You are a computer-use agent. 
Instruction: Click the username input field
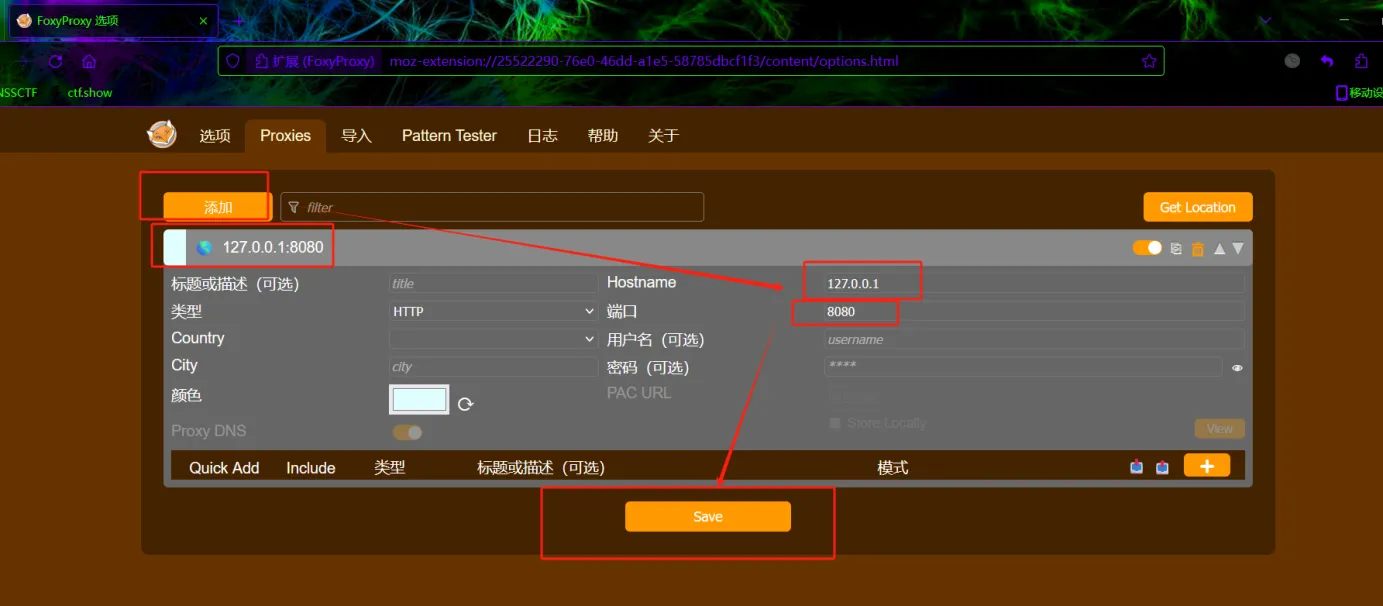pos(1034,339)
